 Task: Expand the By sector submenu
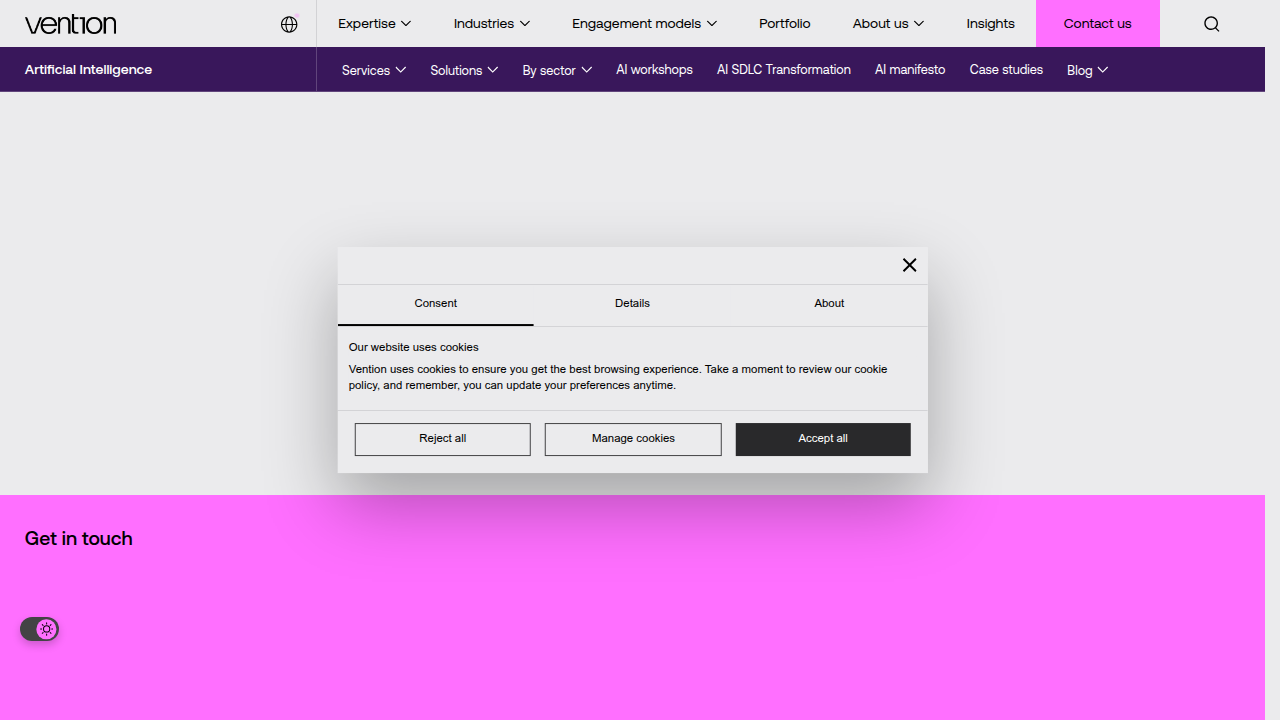coord(557,70)
